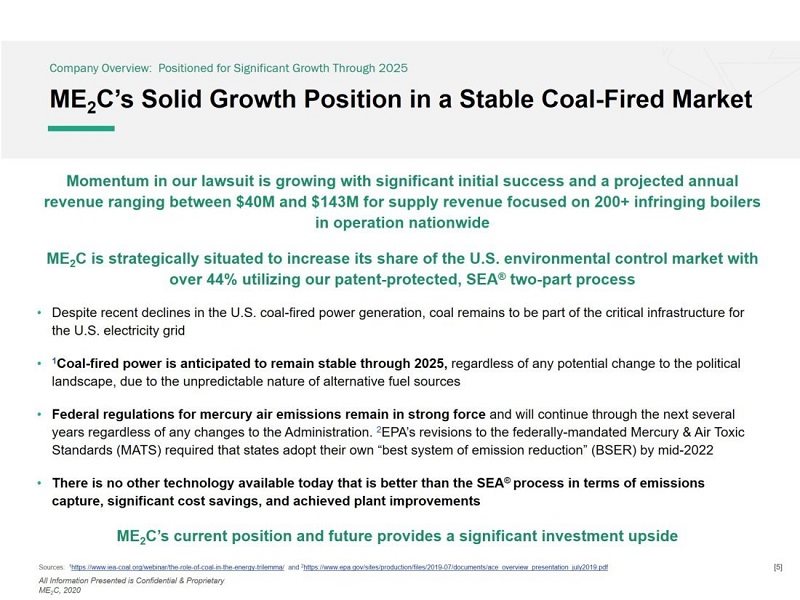This screenshot has height=600, width=800.
Task: Click the 'in operation nationwide' text line
Action: [x=402, y=222]
